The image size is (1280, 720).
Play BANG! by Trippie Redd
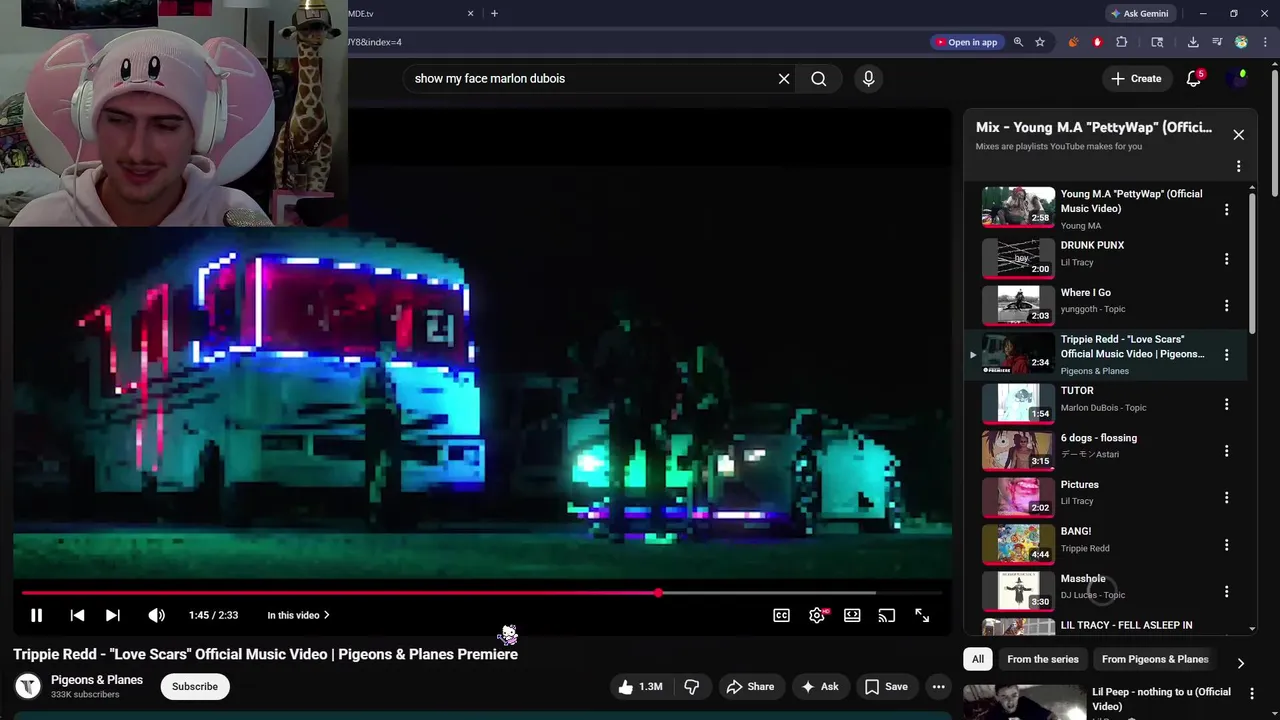(1104, 544)
